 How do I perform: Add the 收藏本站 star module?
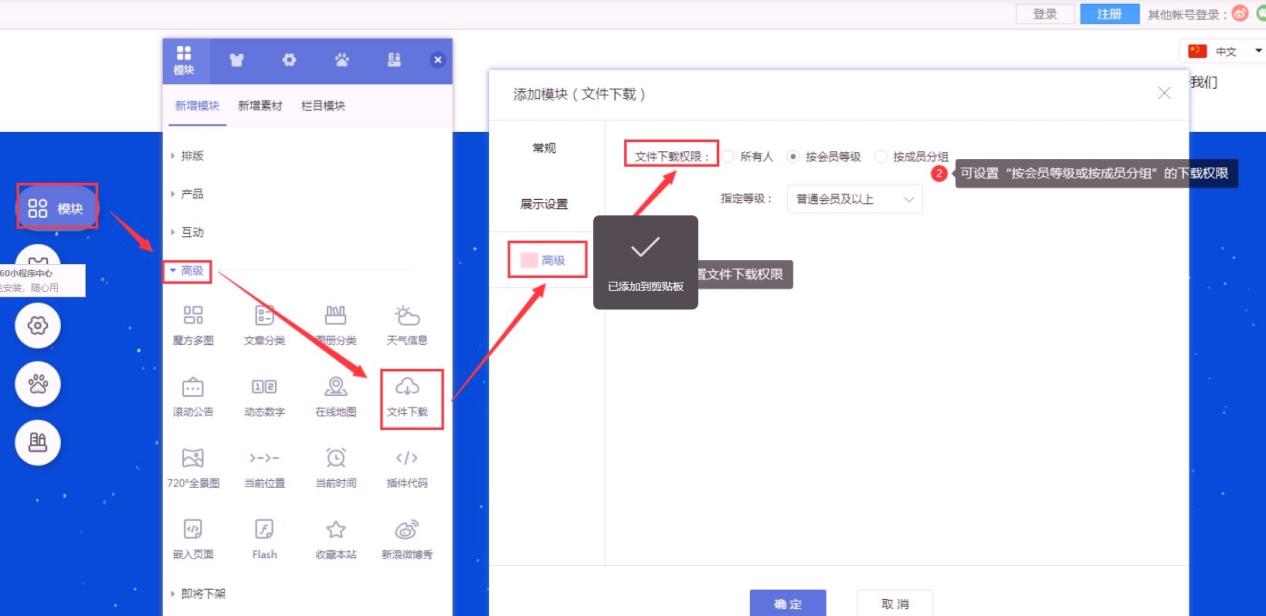point(336,531)
